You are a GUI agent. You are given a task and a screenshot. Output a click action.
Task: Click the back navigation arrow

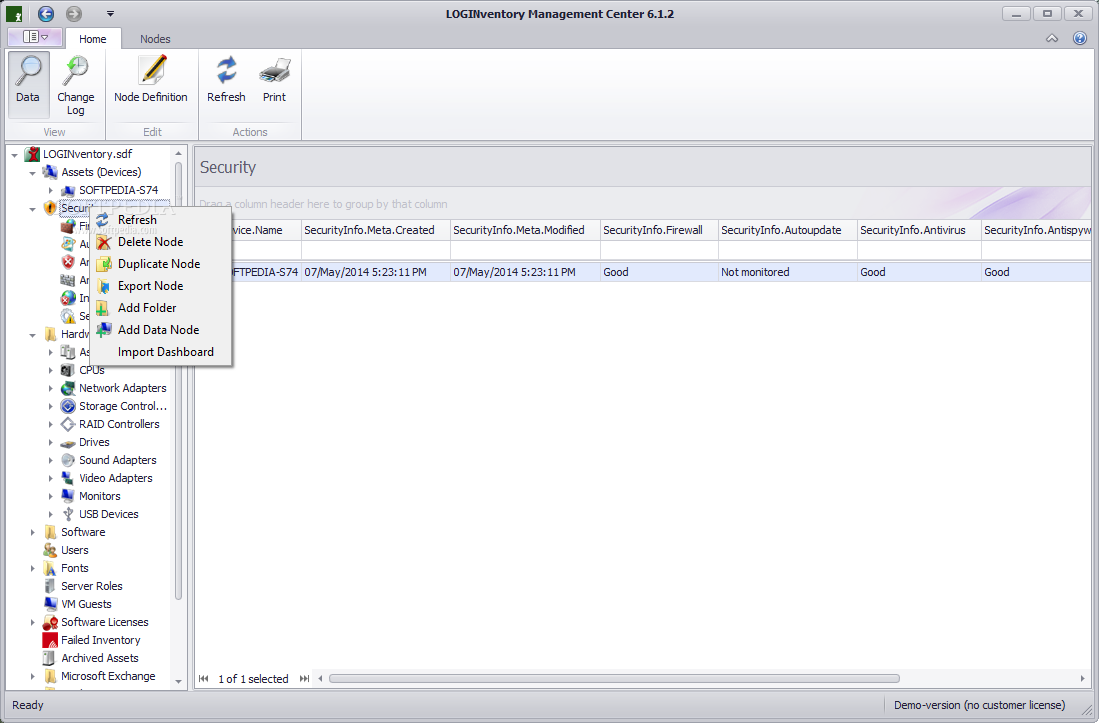tap(46, 13)
